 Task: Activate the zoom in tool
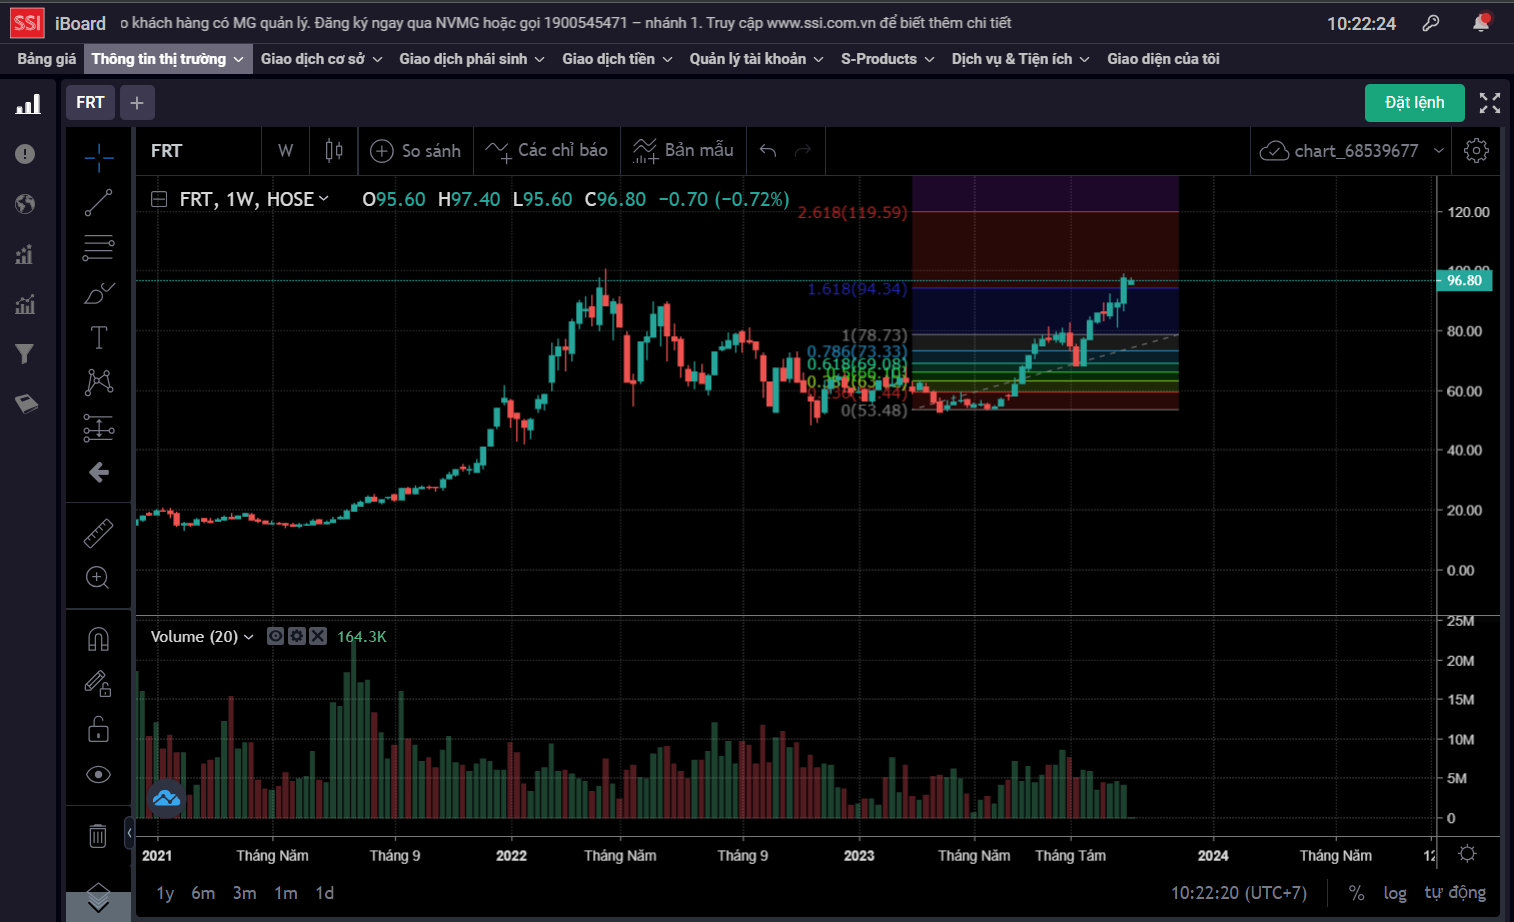(x=98, y=577)
